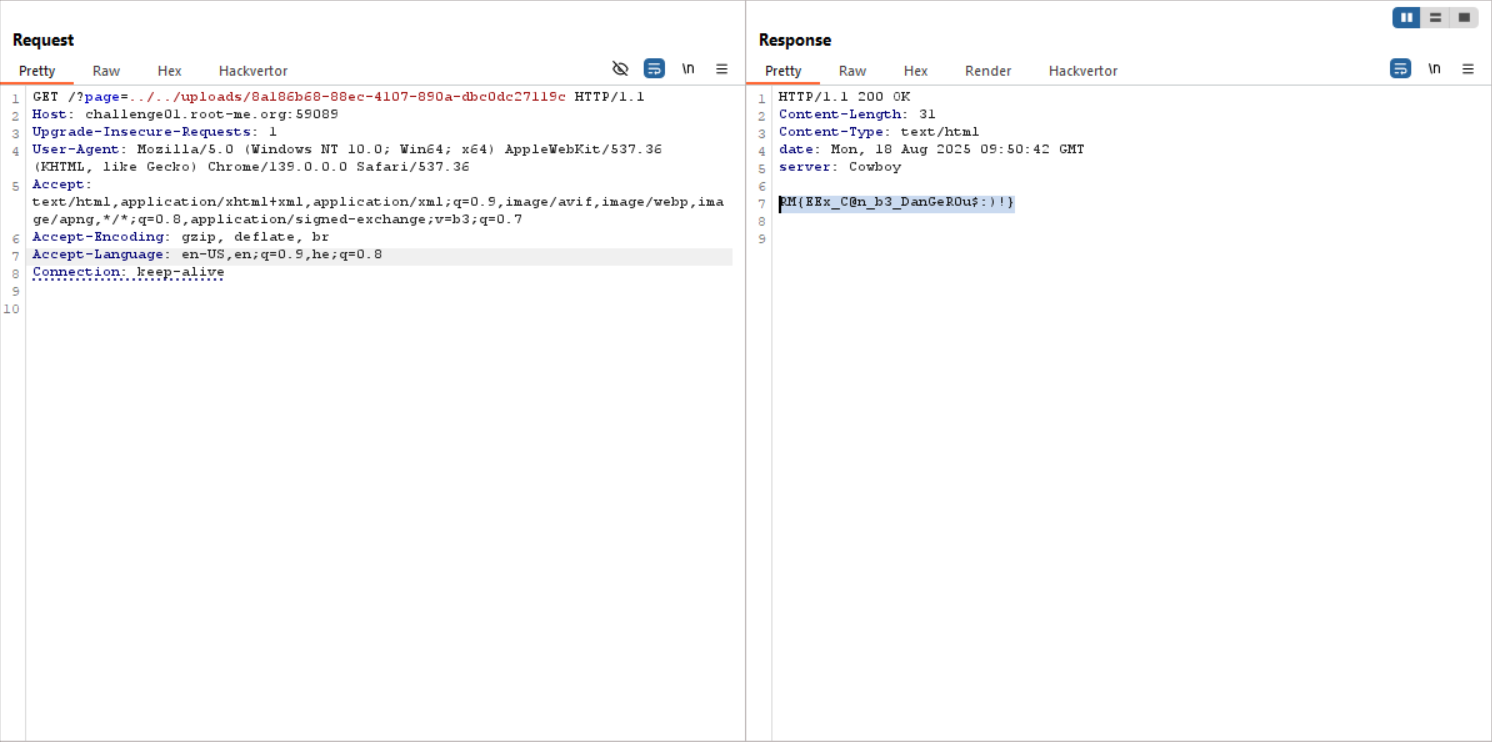
Task: Open the Raw tab in Request
Action: click(106, 71)
